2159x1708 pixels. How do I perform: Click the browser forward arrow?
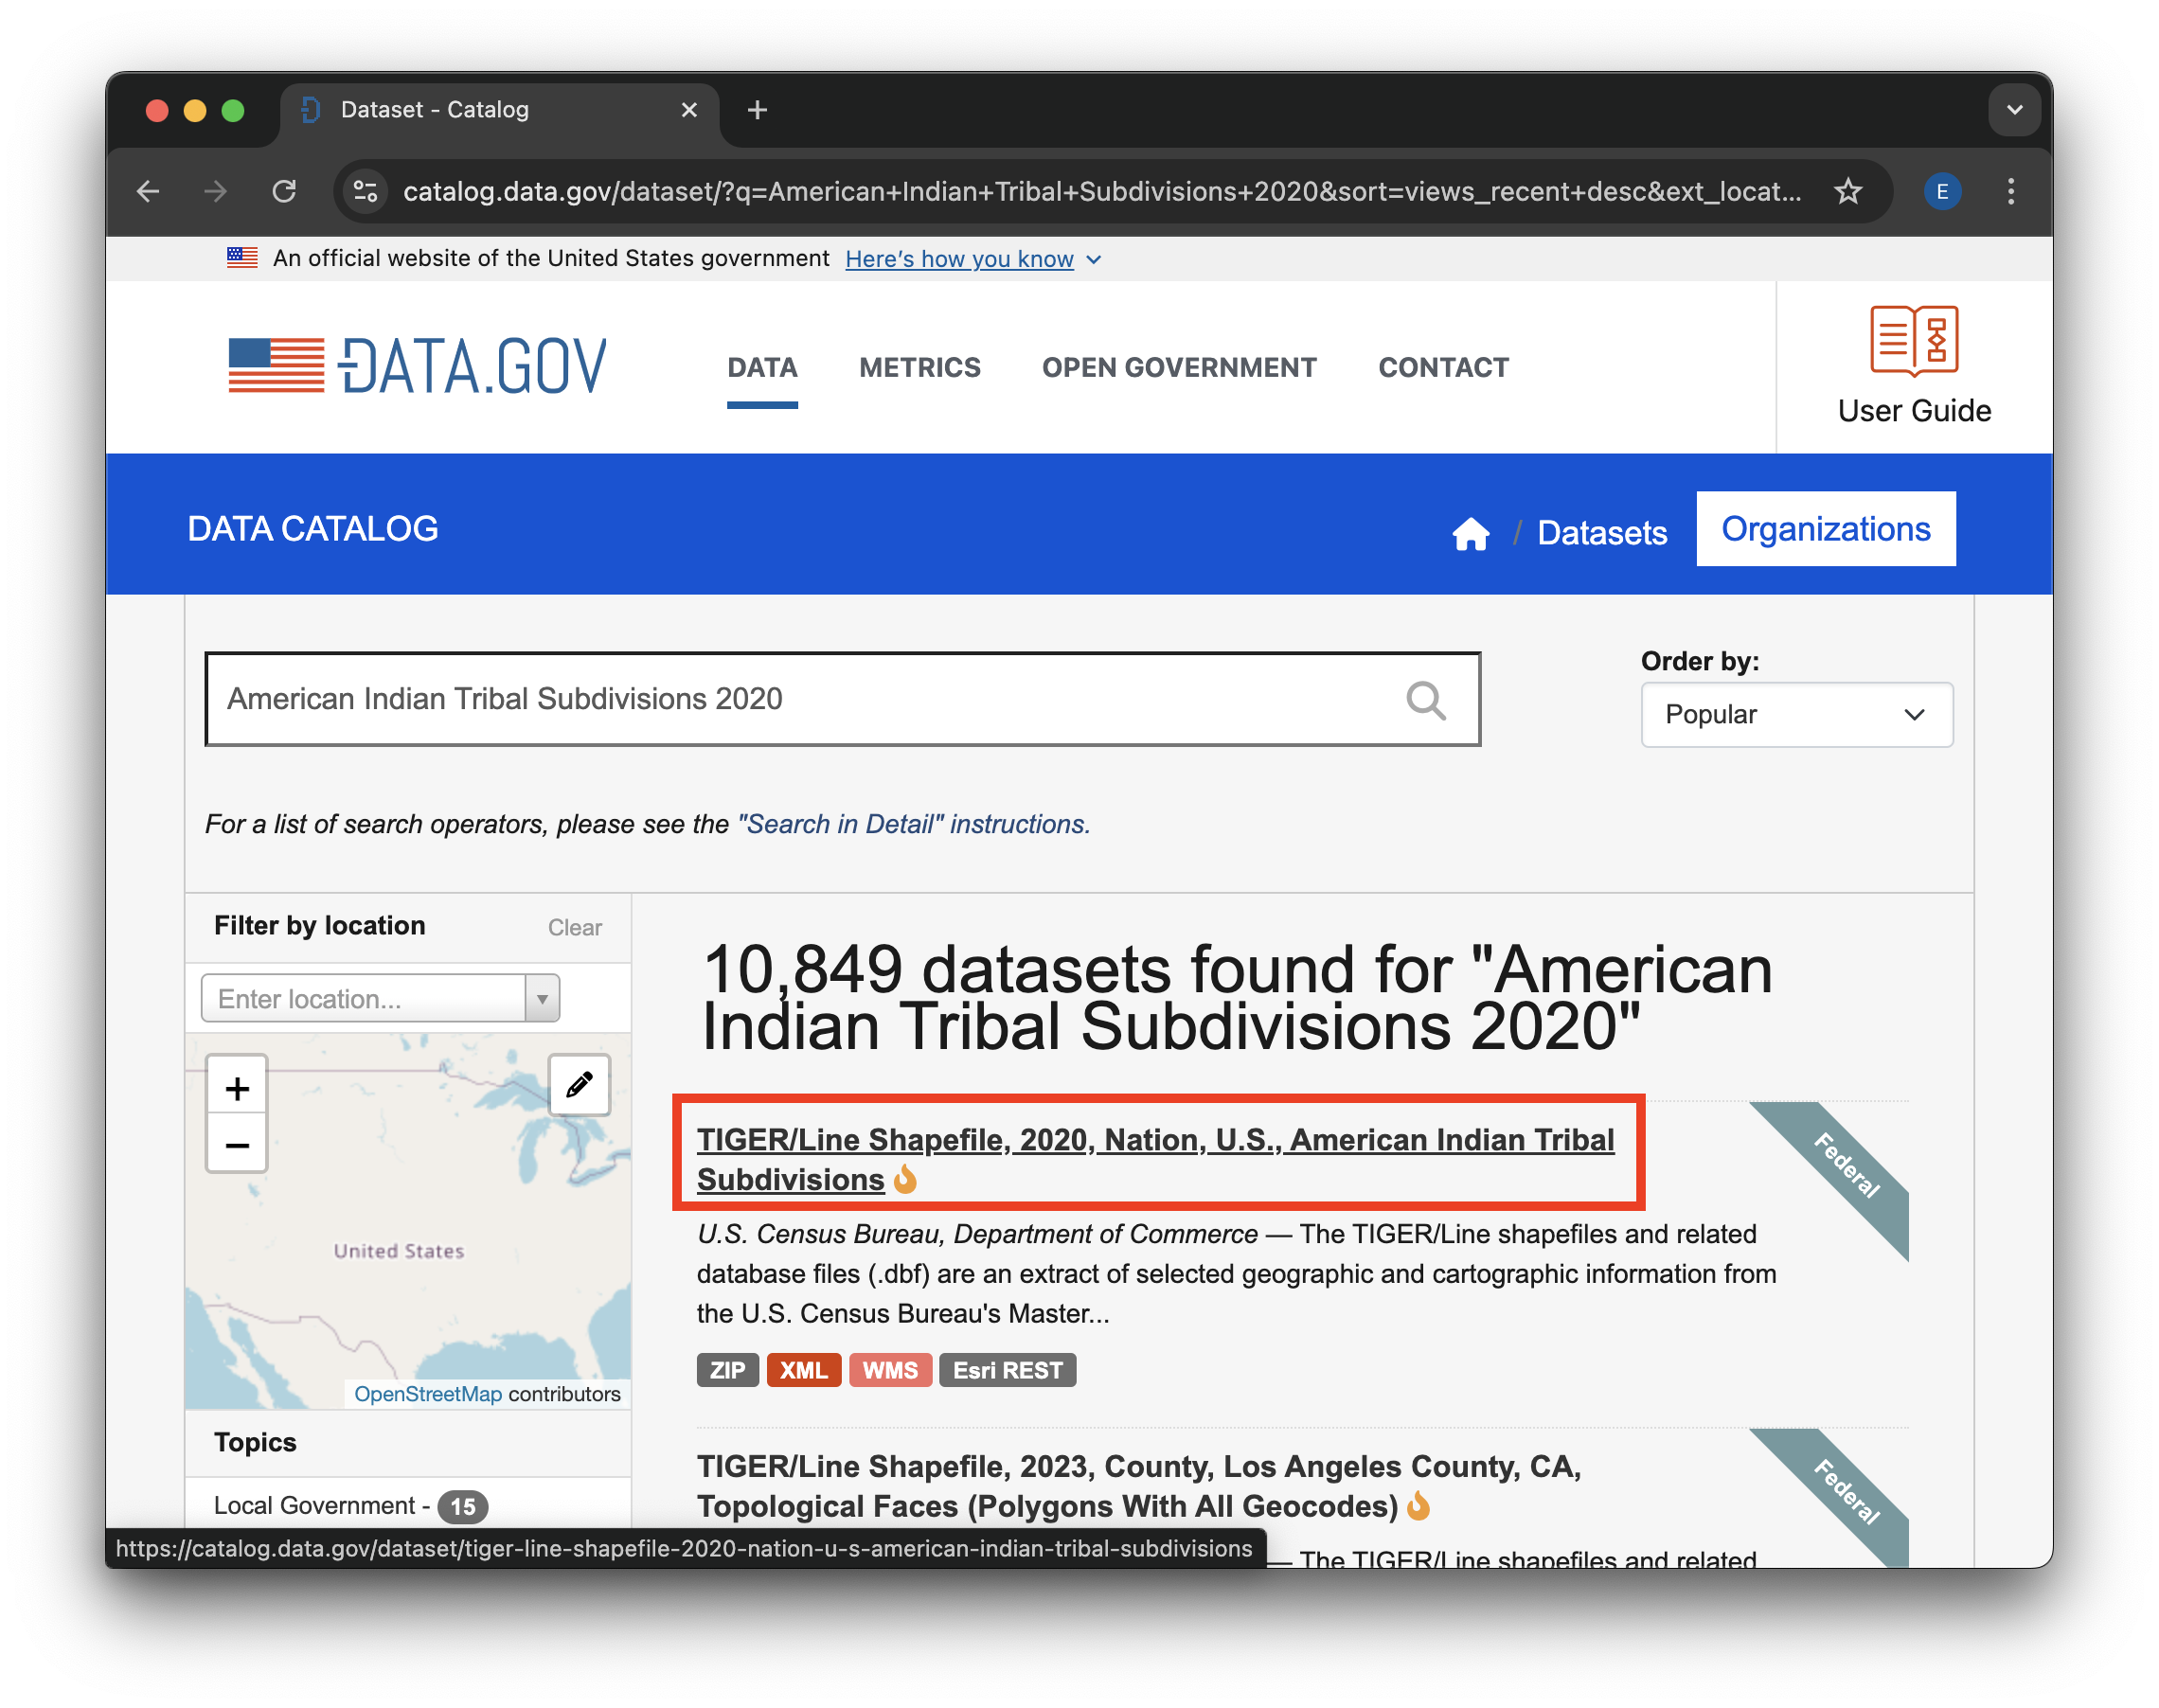click(x=215, y=191)
